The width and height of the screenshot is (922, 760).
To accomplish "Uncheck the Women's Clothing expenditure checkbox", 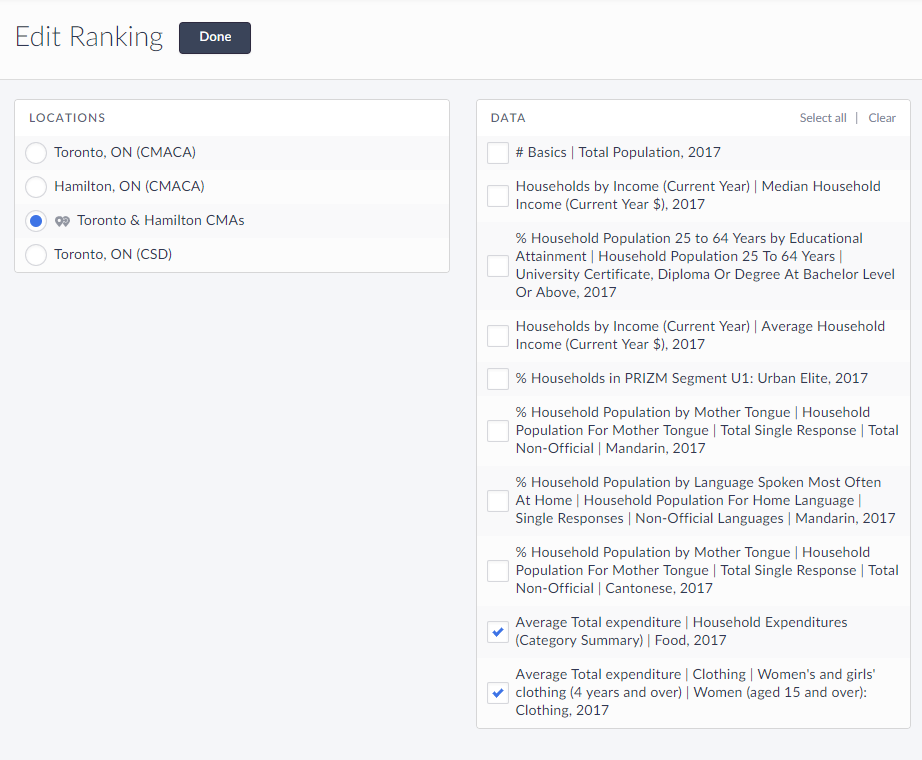I will [x=498, y=693].
